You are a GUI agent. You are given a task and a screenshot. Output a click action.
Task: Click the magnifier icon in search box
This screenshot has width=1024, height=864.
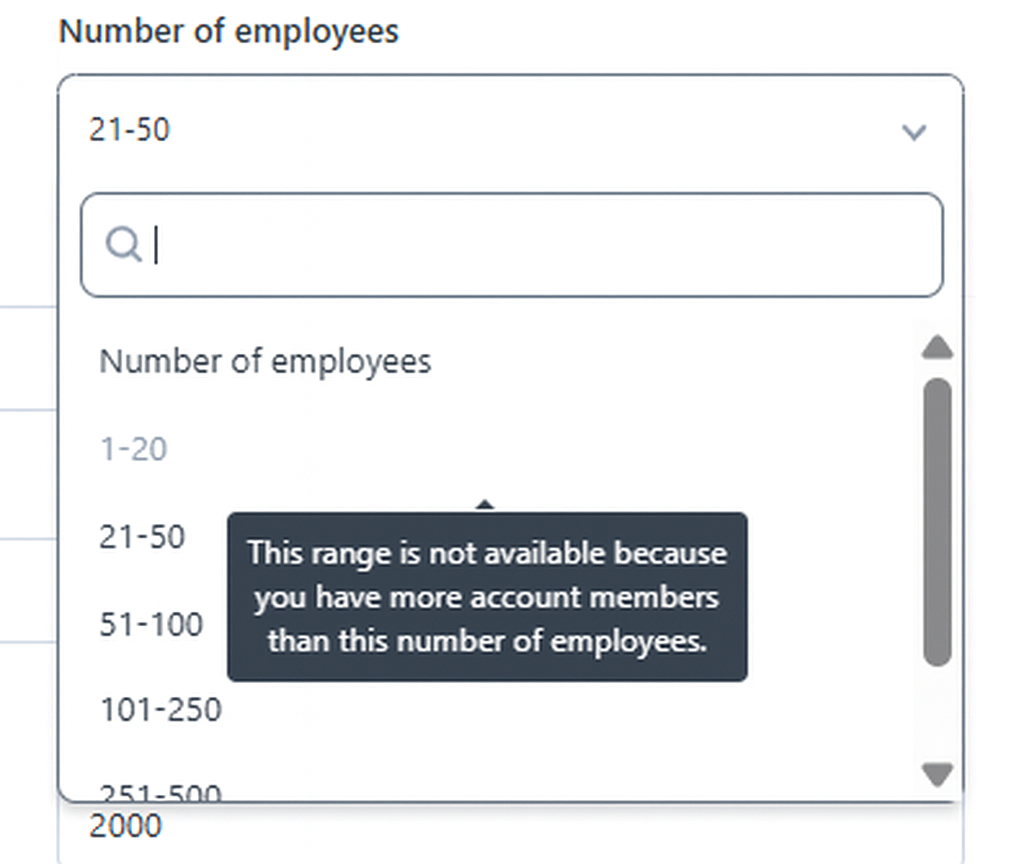123,244
